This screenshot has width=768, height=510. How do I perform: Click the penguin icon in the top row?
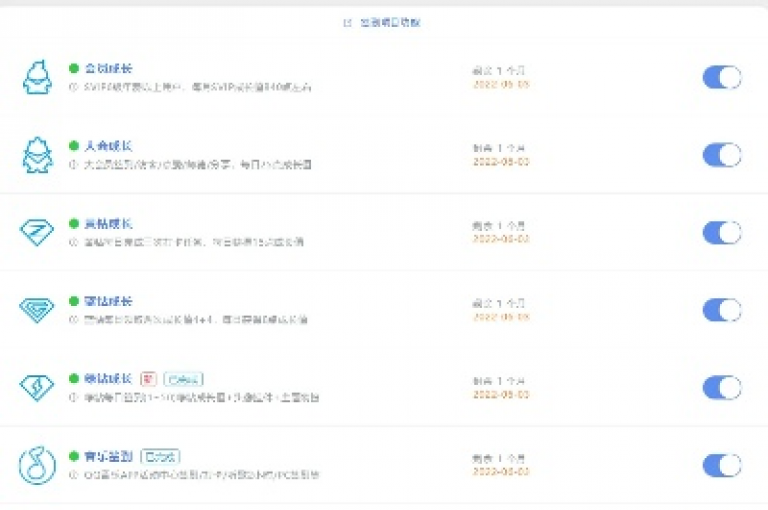tap(37, 77)
